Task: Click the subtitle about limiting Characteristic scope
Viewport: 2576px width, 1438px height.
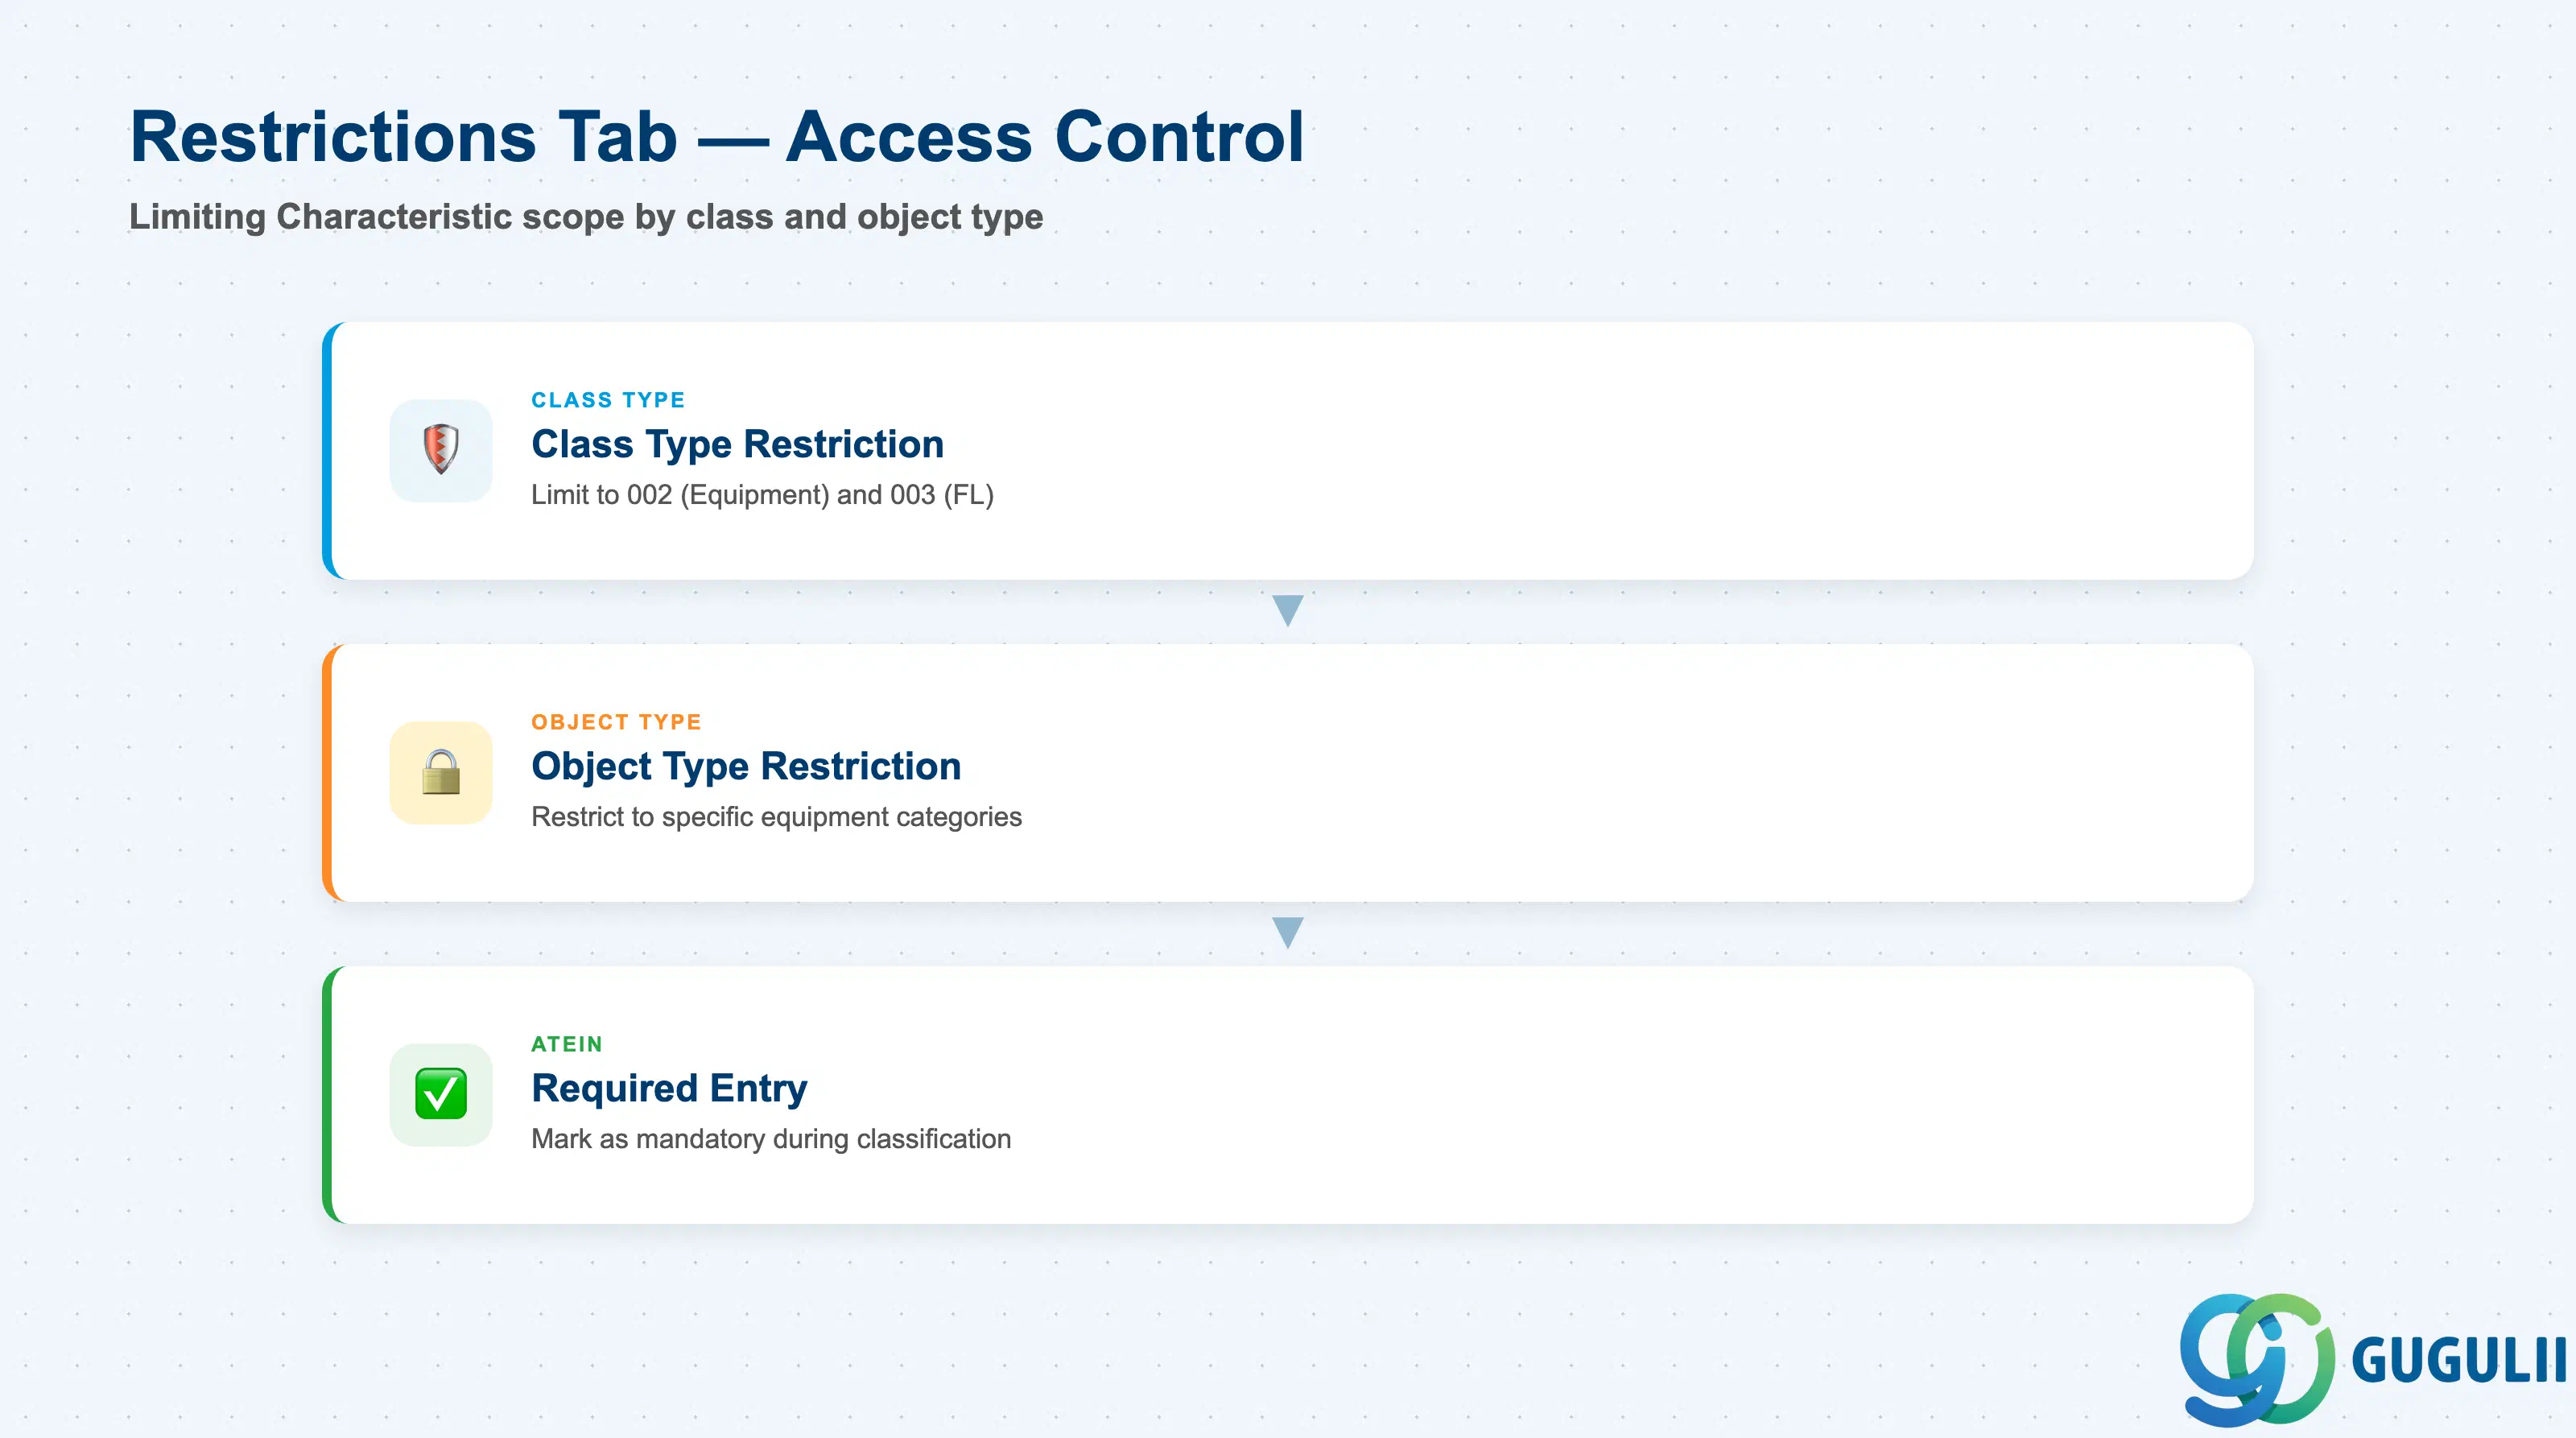Action: (586, 217)
